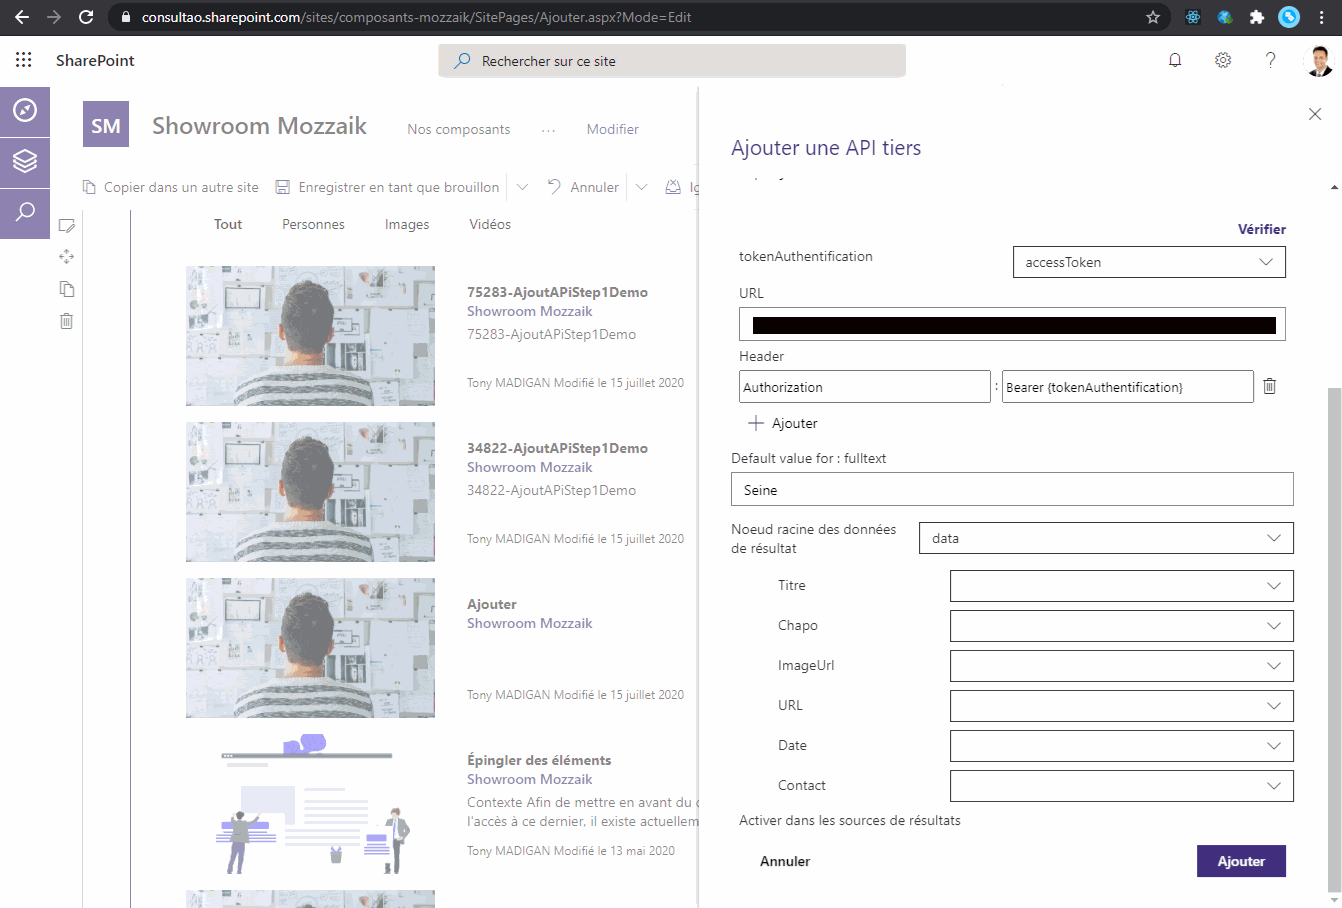1342x908 pixels.
Task: Close the Ajouter une API tiers panel
Action: tap(1315, 114)
